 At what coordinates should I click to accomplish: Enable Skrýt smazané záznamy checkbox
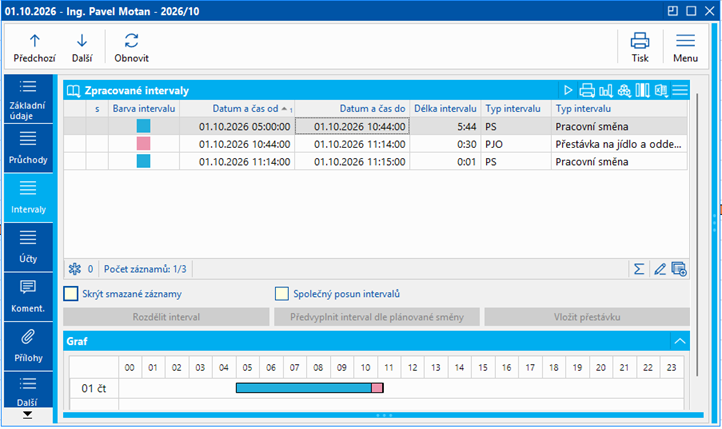coord(70,294)
